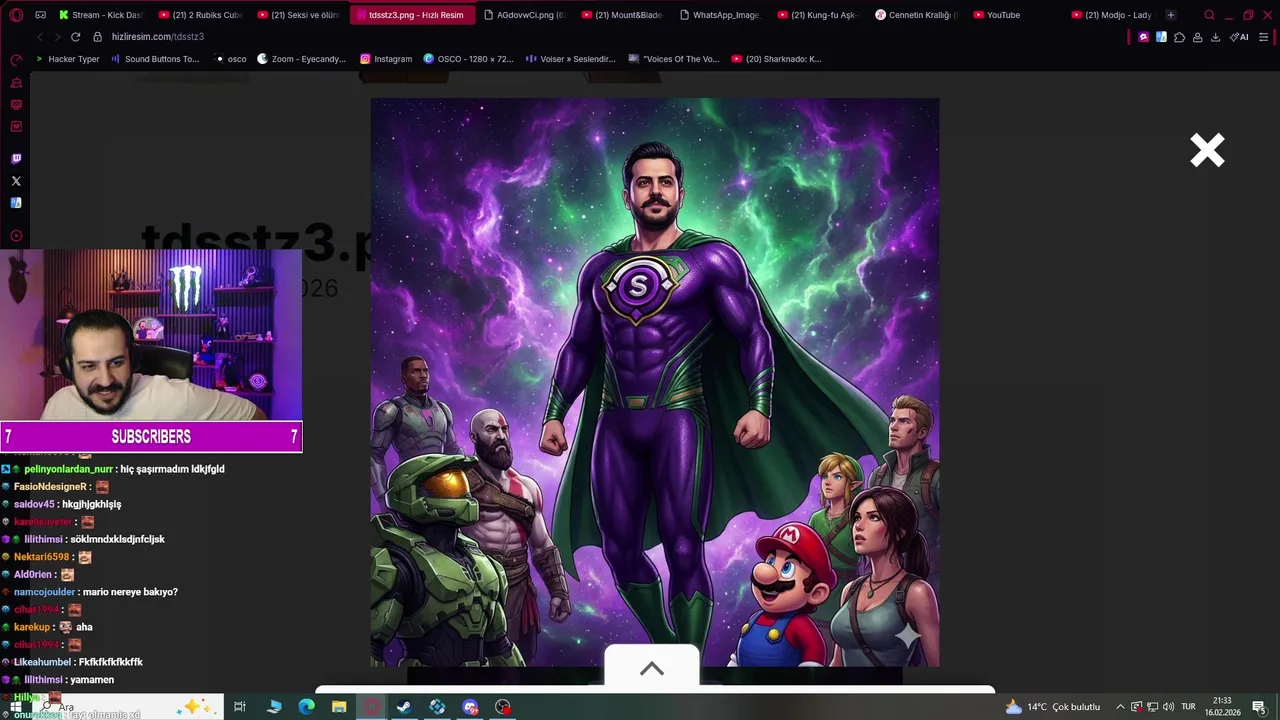
Task: Reload the page
Action: click(75, 37)
